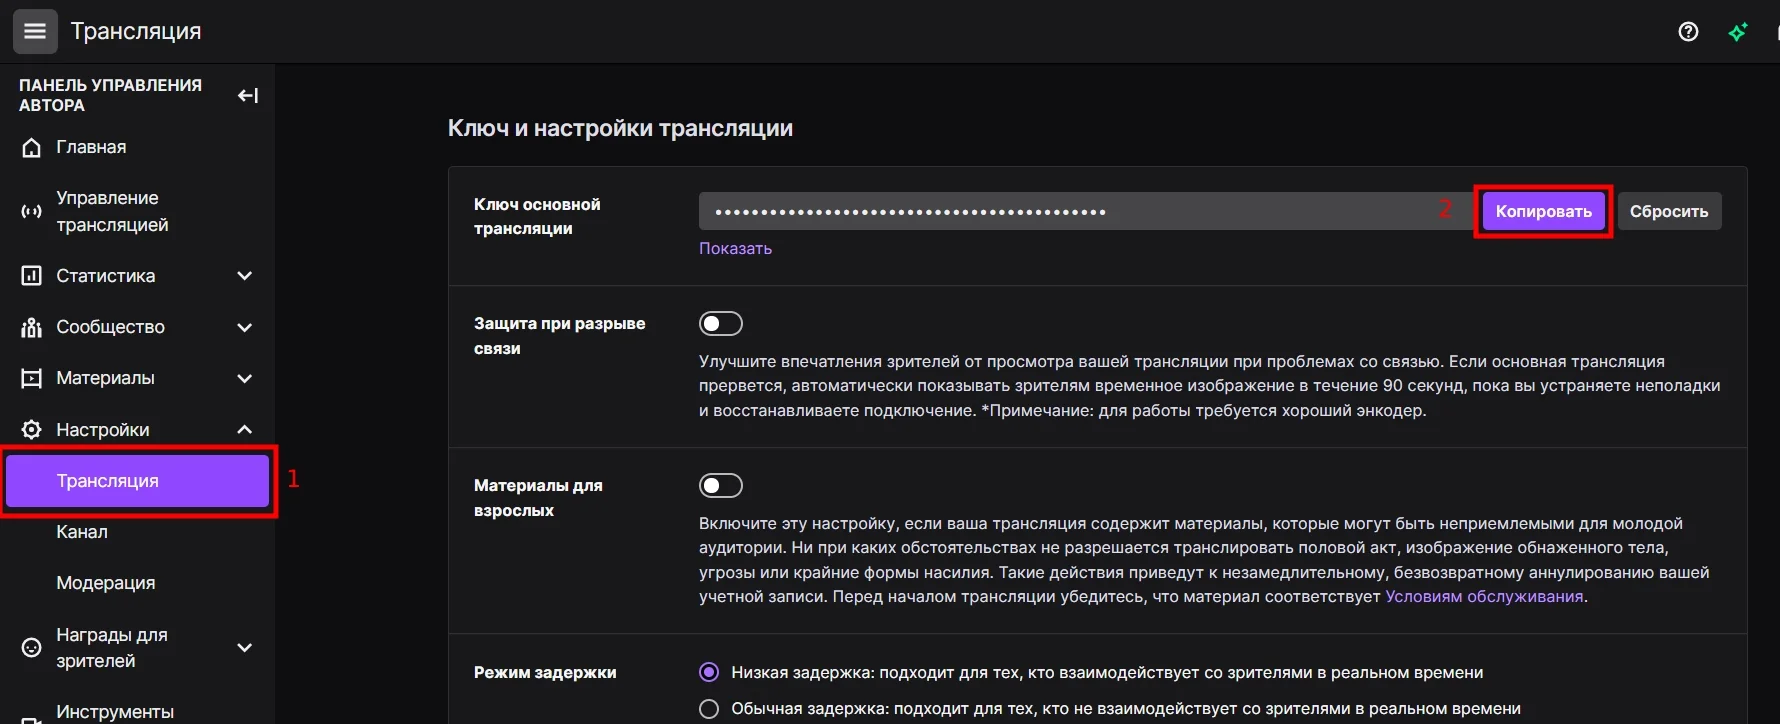Turn on Материалы для взрослых toggle
Image resolution: width=1780 pixels, height=724 pixels.
[x=720, y=486]
